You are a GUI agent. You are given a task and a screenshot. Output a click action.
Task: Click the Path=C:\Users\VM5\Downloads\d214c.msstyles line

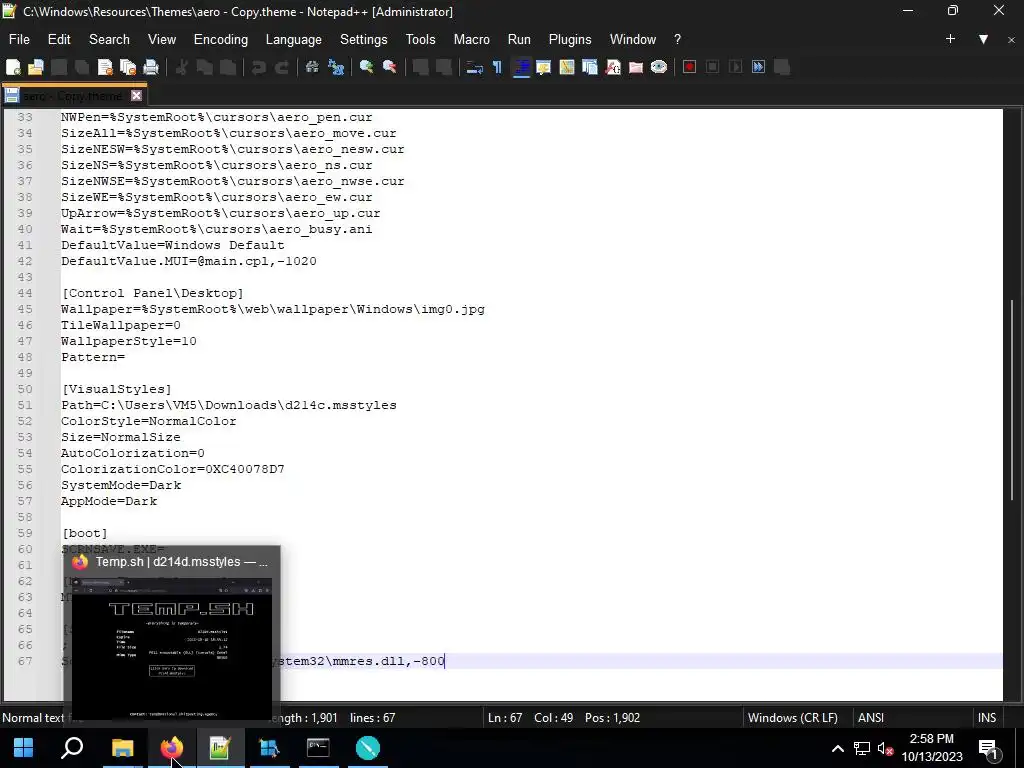[x=229, y=405]
